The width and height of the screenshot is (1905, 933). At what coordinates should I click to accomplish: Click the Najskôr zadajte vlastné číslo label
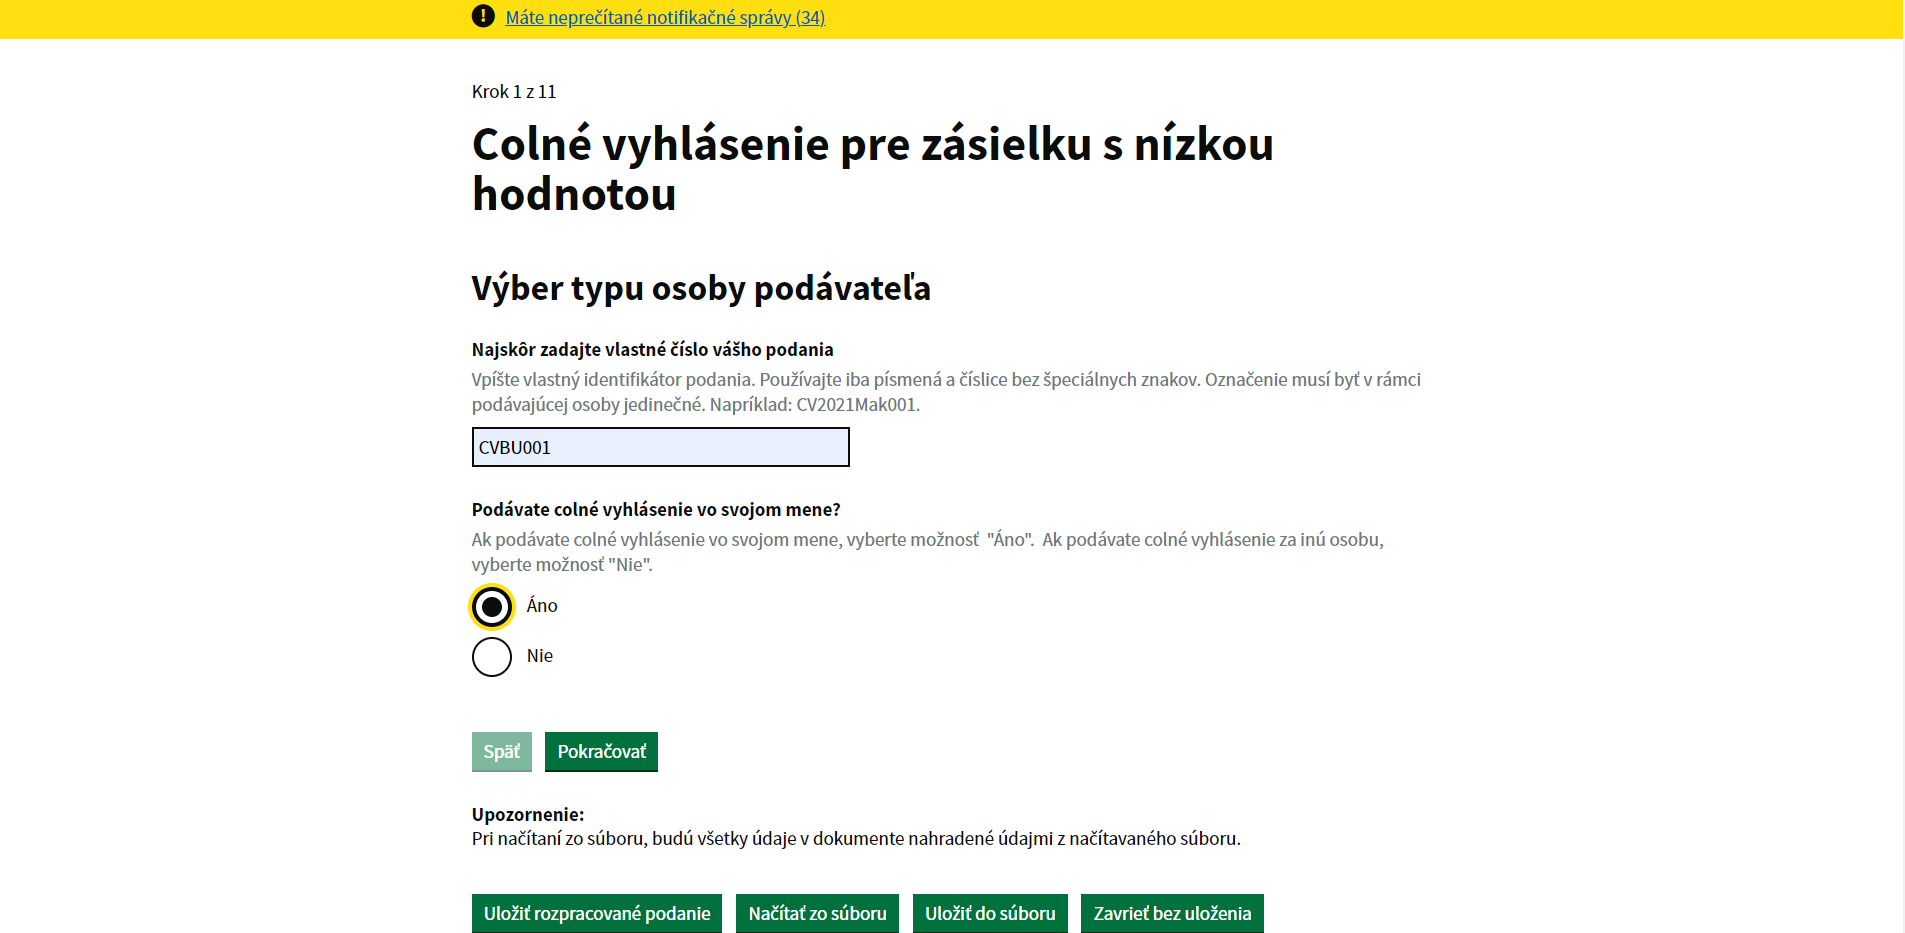coord(652,350)
